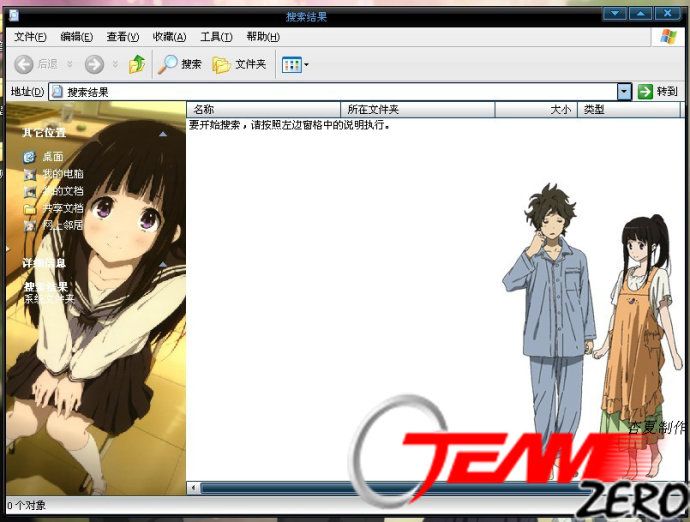The width and height of the screenshot is (690, 522).
Task: Expand the address bar dropdown arrow
Action: [624, 91]
